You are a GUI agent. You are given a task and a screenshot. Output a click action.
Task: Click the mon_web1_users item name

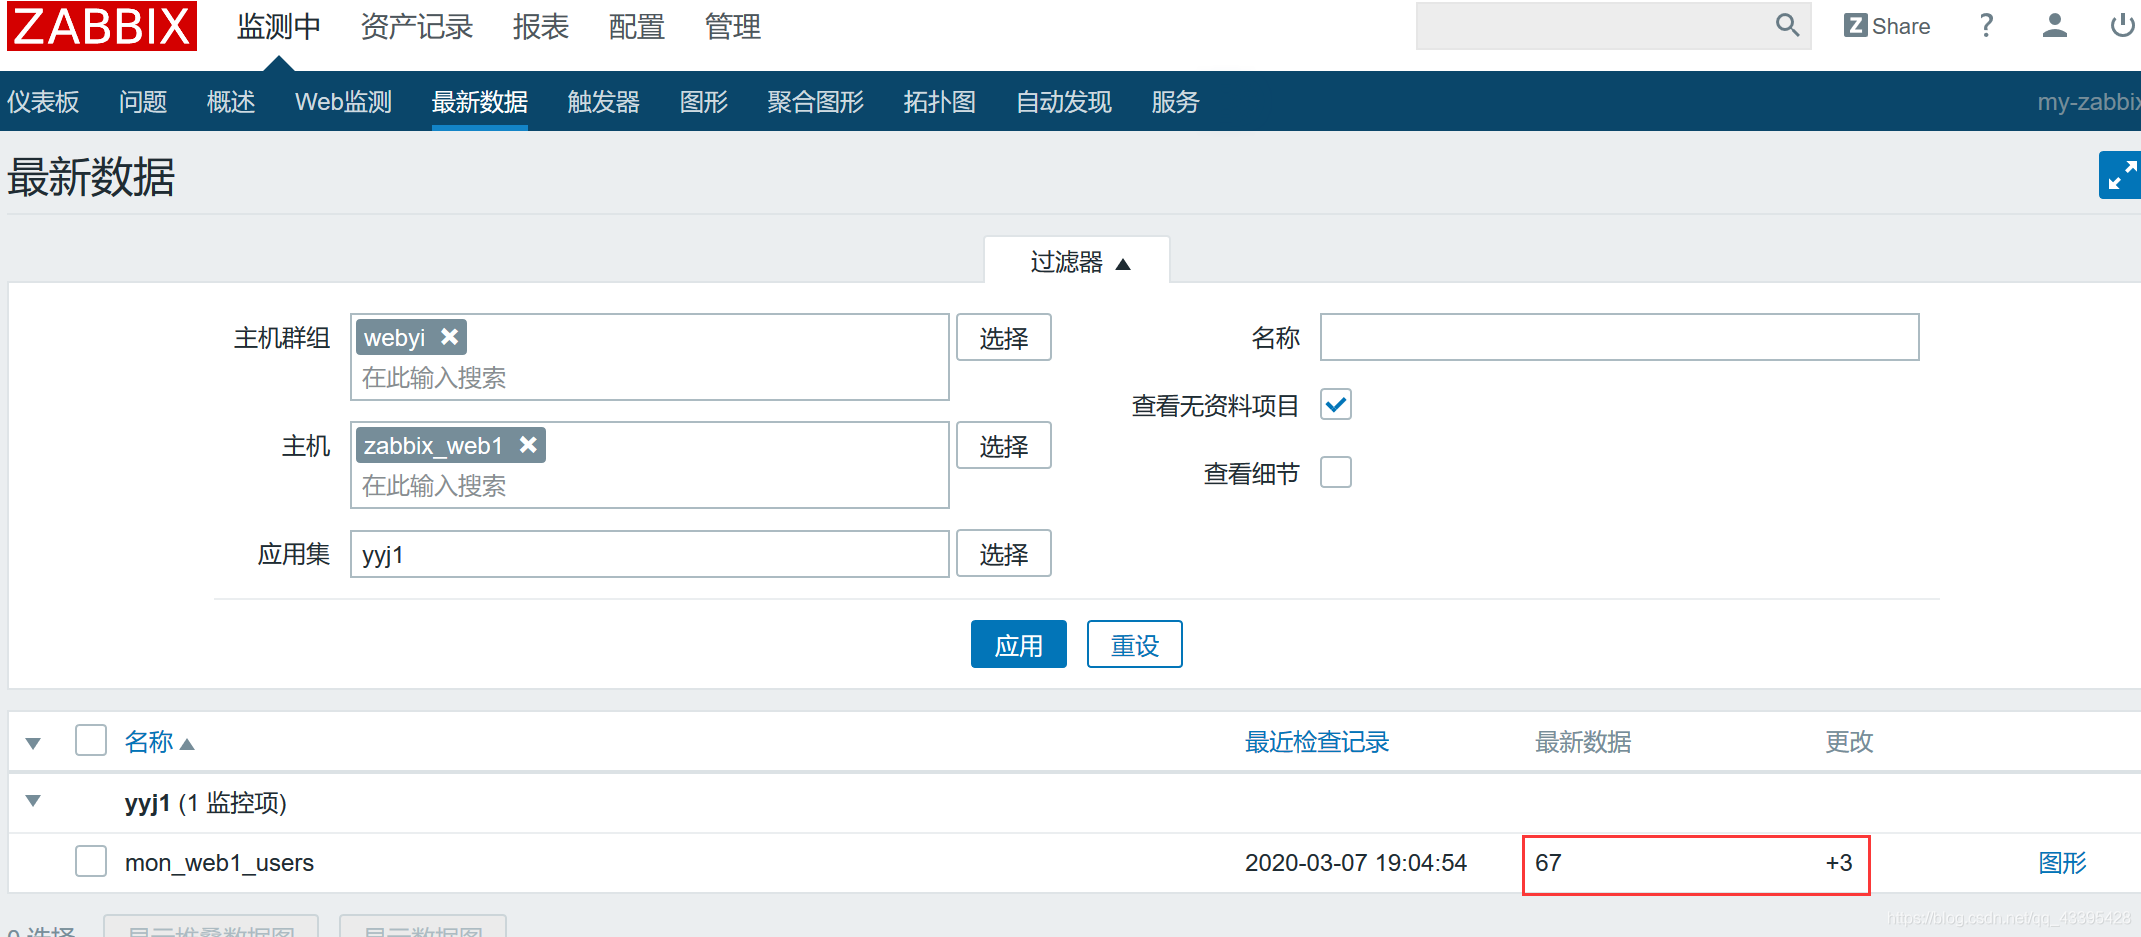pos(219,863)
